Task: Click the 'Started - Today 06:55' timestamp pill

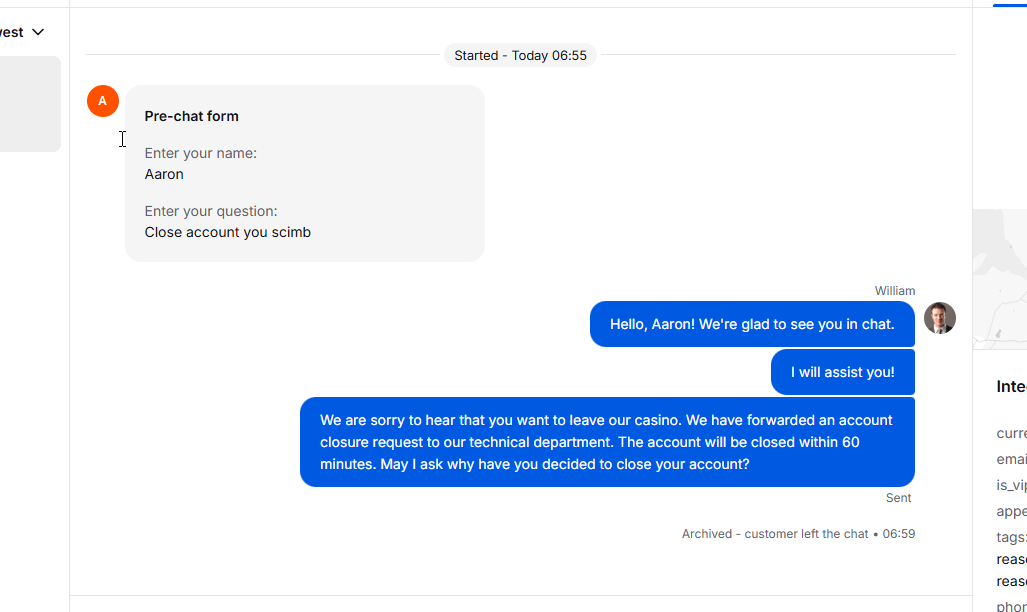Action: [x=521, y=56]
